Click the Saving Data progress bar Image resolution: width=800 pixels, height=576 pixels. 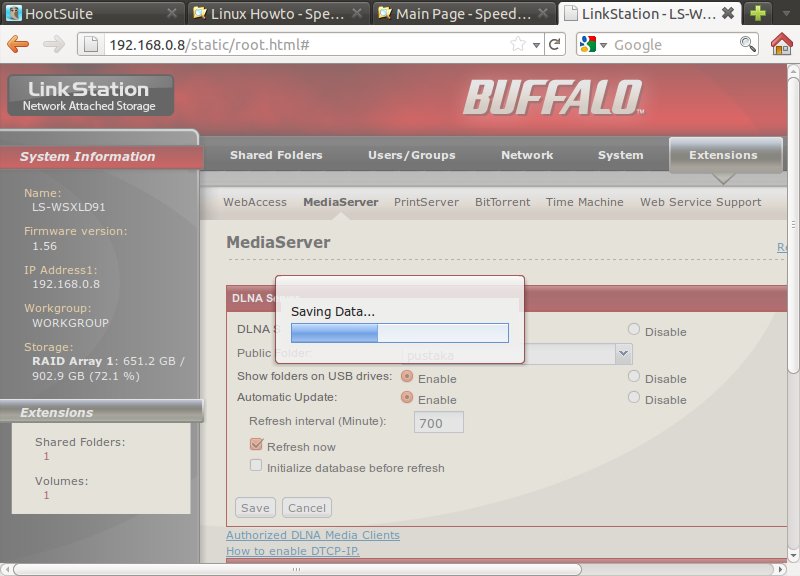click(400, 333)
